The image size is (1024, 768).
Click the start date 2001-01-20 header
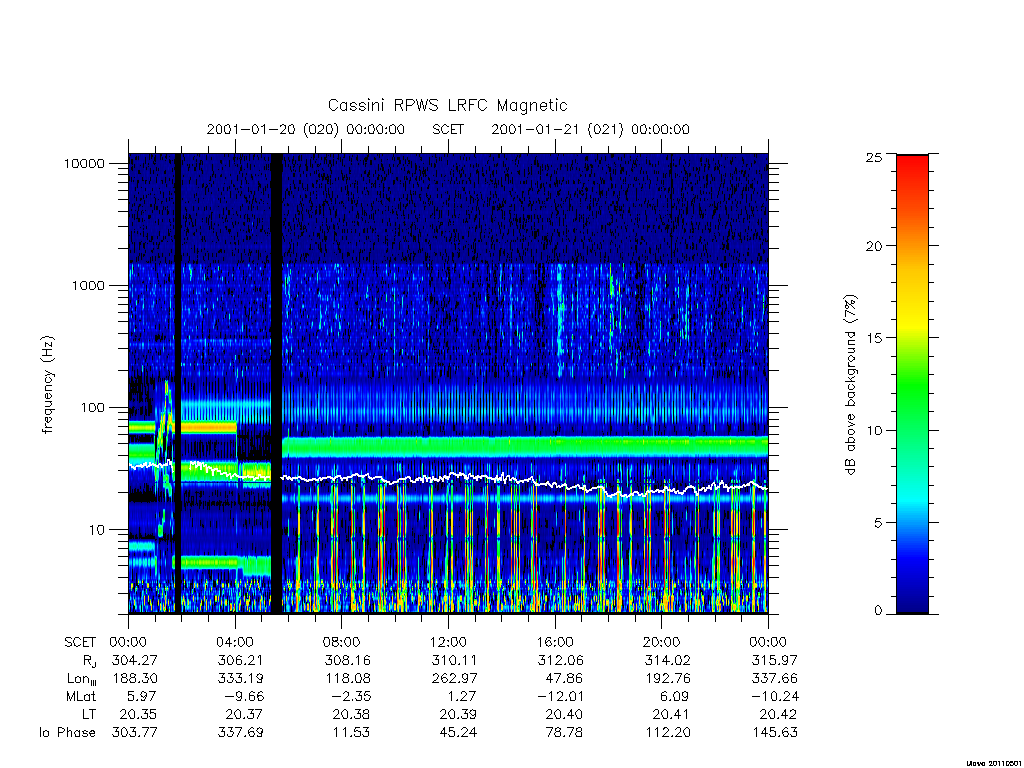pos(306,129)
